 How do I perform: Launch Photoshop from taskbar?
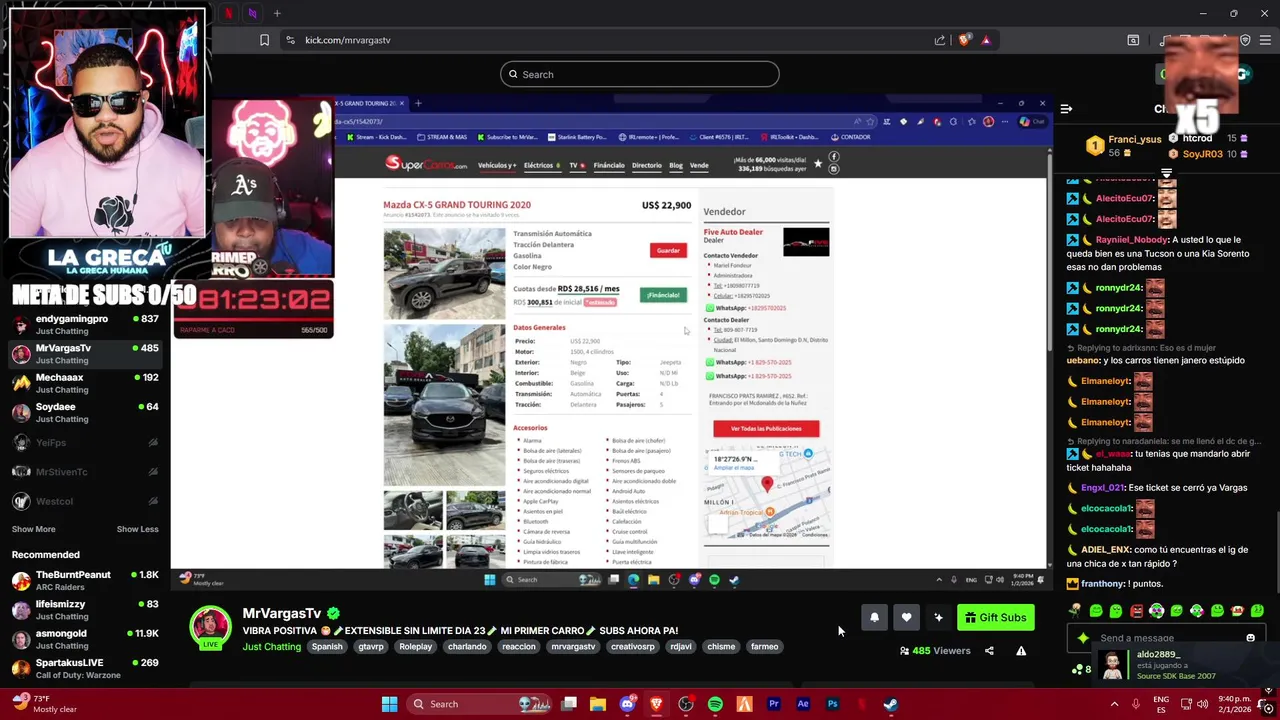[832, 704]
